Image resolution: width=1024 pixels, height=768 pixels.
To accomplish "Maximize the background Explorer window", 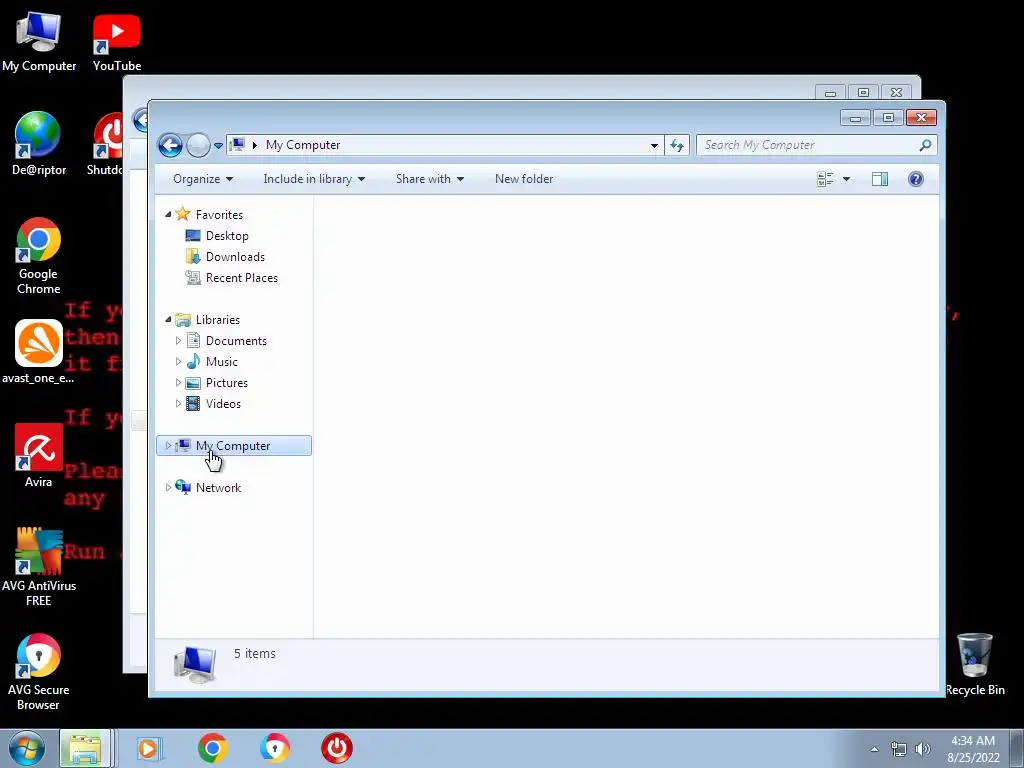I will pos(863,93).
